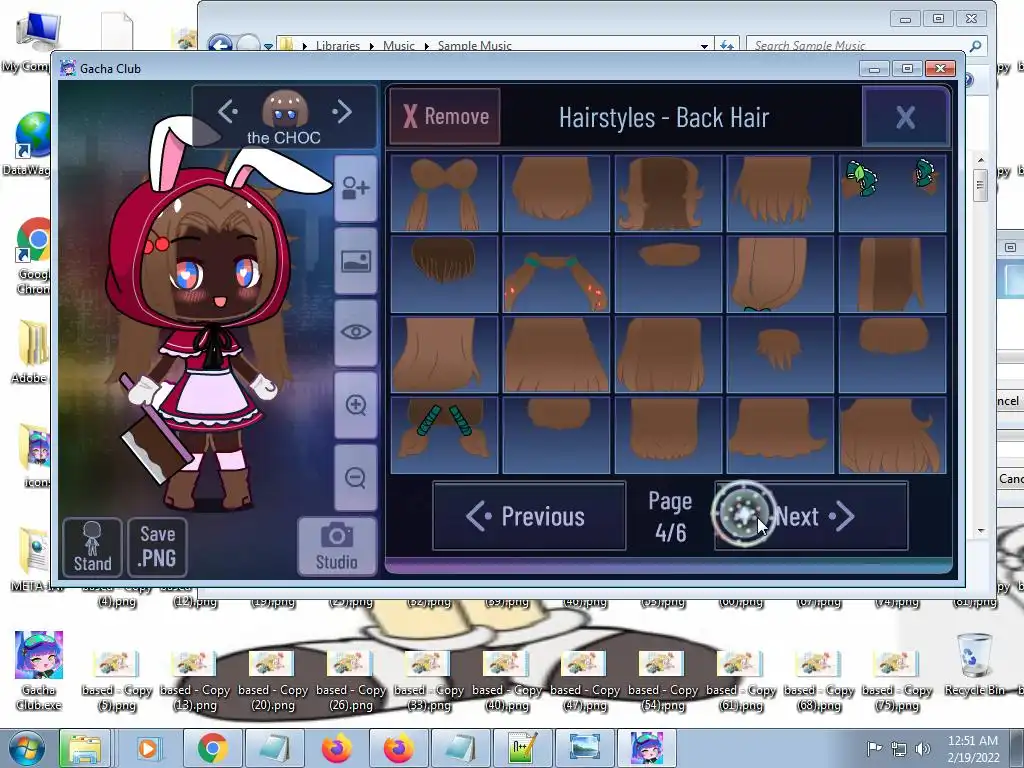Switch to next character with right arrow
Image resolution: width=1024 pixels, height=768 pixels.
(x=342, y=111)
